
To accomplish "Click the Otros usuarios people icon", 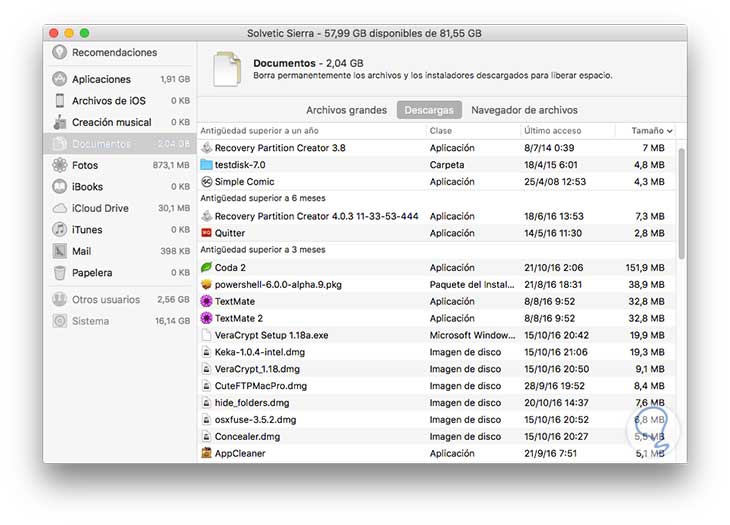I will click(x=60, y=299).
